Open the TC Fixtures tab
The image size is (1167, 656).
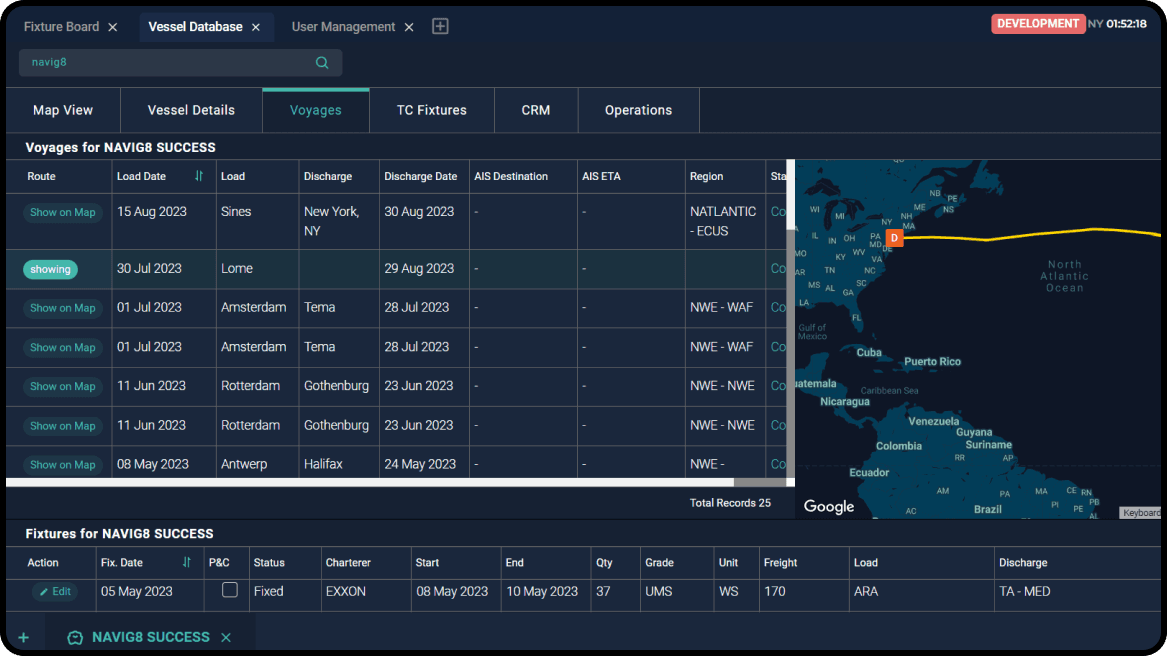[432, 110]
